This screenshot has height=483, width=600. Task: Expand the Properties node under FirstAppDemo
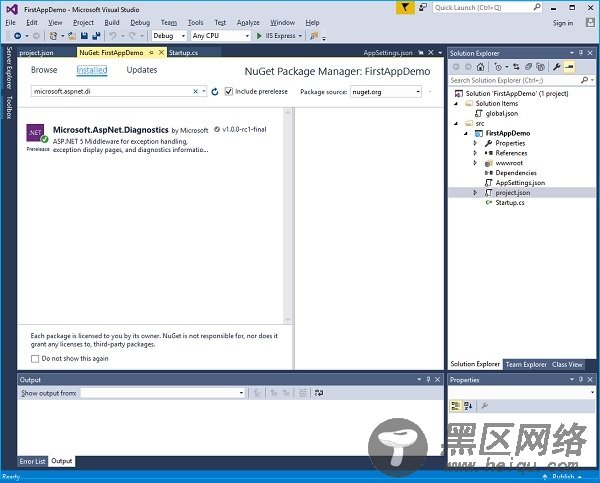[475, 143]
